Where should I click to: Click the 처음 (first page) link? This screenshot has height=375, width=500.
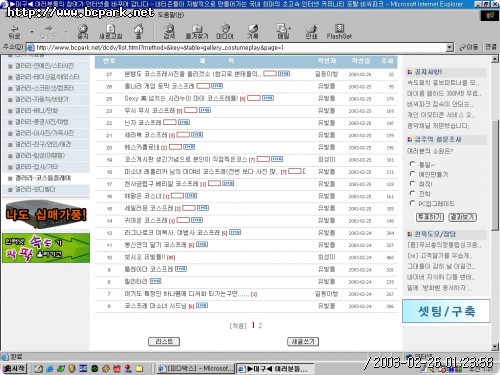238,326
